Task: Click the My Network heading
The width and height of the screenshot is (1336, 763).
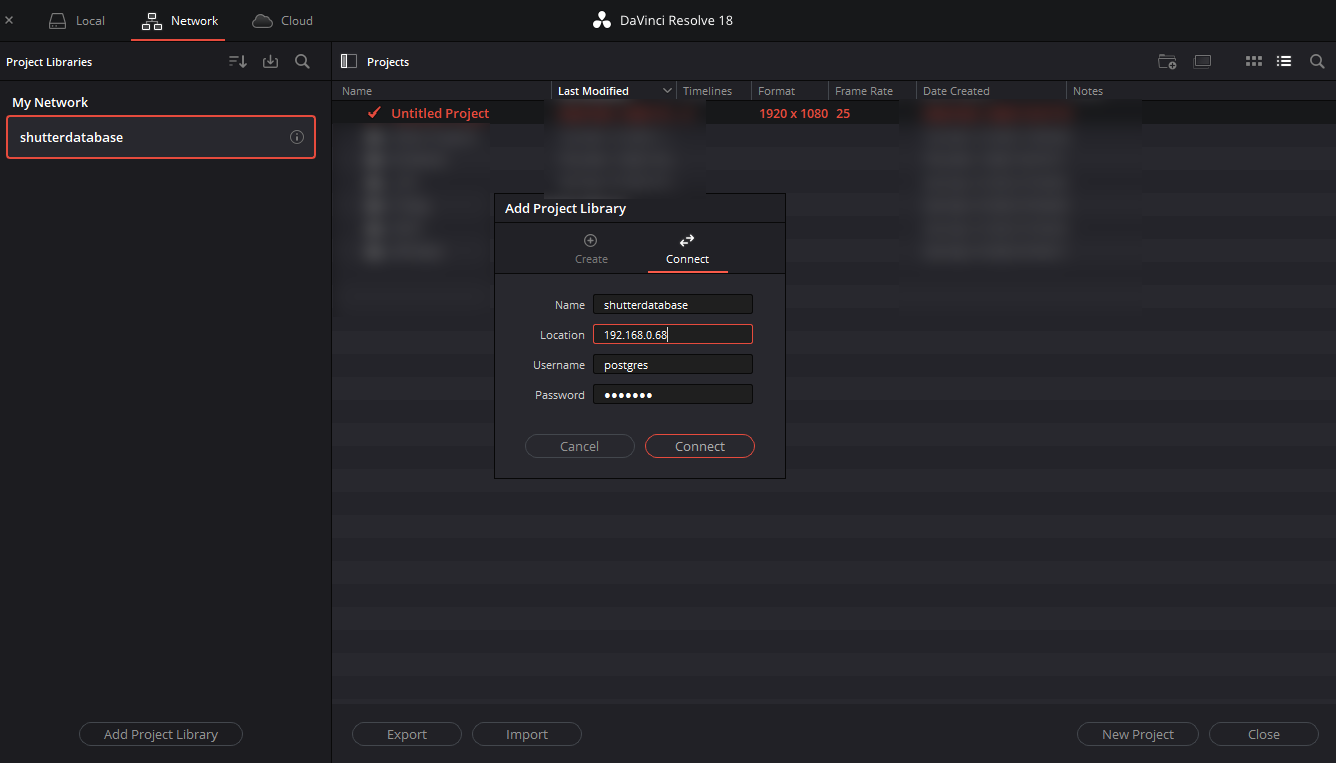Action: pyautogui.click(x=50, y=102)
